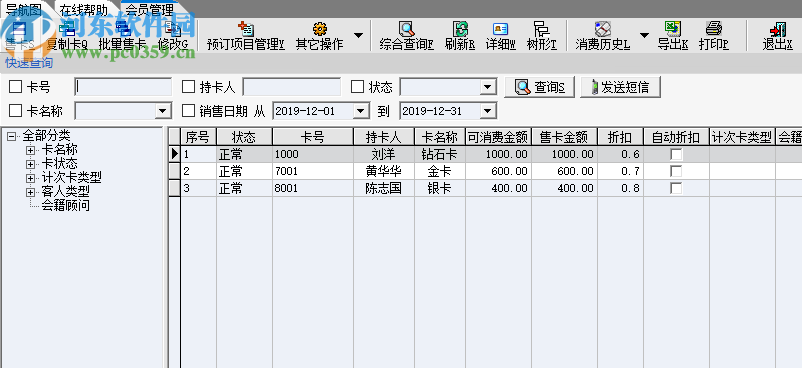This screenshot has width=802, height=368.
Task: Click the 持卡人 text input field
Action: point(292,87)
